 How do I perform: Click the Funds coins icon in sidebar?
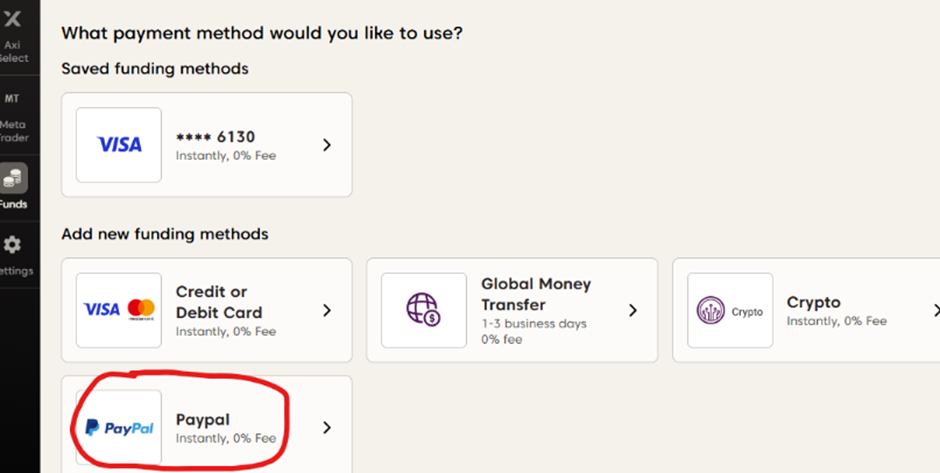[13, 179]
